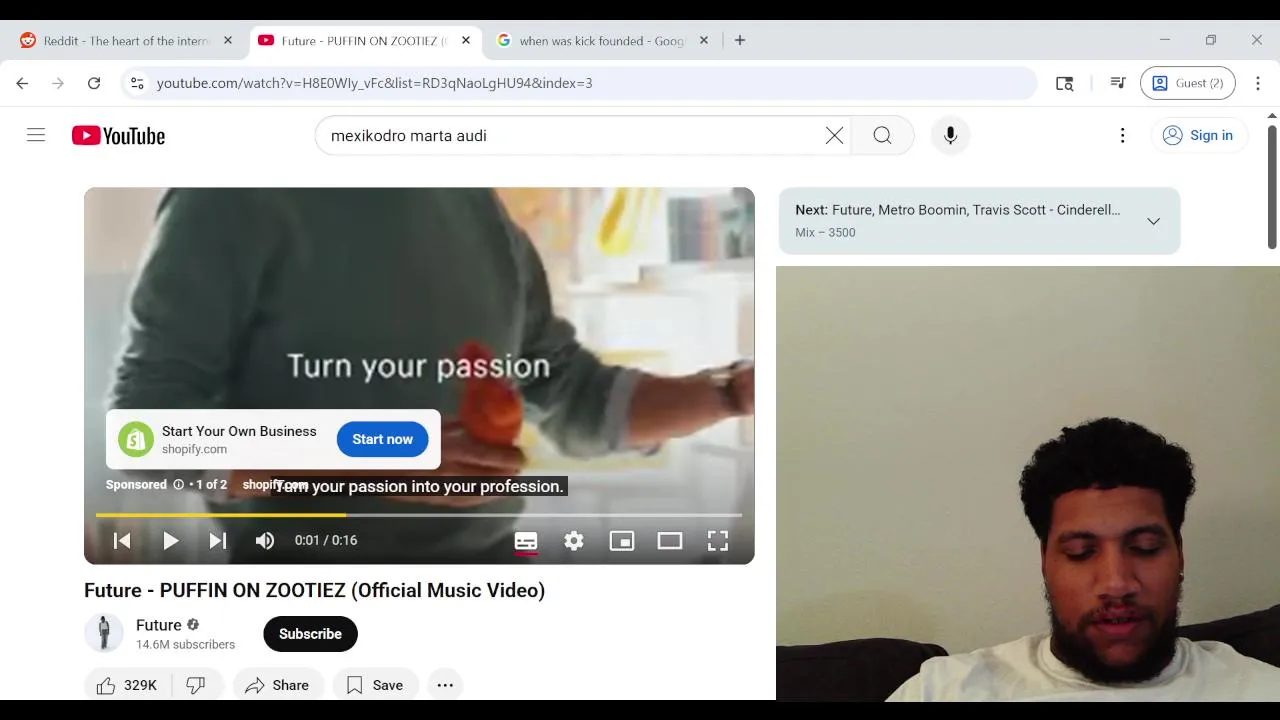Open Sponsored info icon
This screenshot has height=720, width=1280.
pyautogui.click(x=178, y=485)
